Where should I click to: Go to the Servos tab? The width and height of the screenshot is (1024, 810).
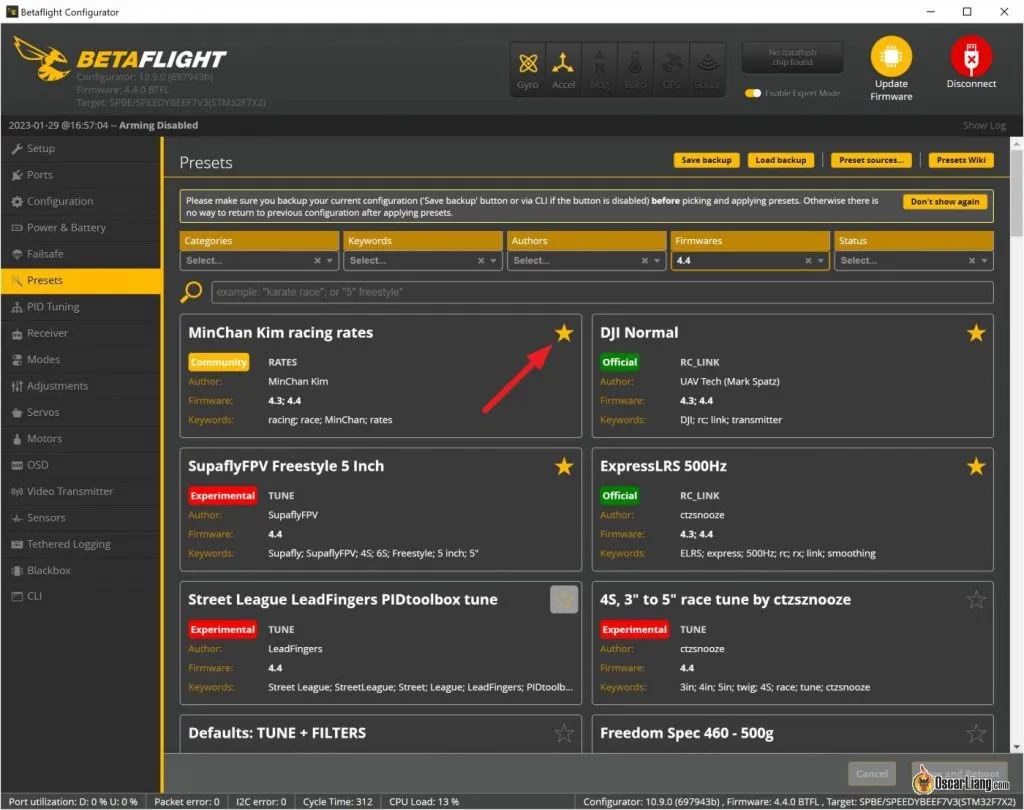[x=81, y=412]
